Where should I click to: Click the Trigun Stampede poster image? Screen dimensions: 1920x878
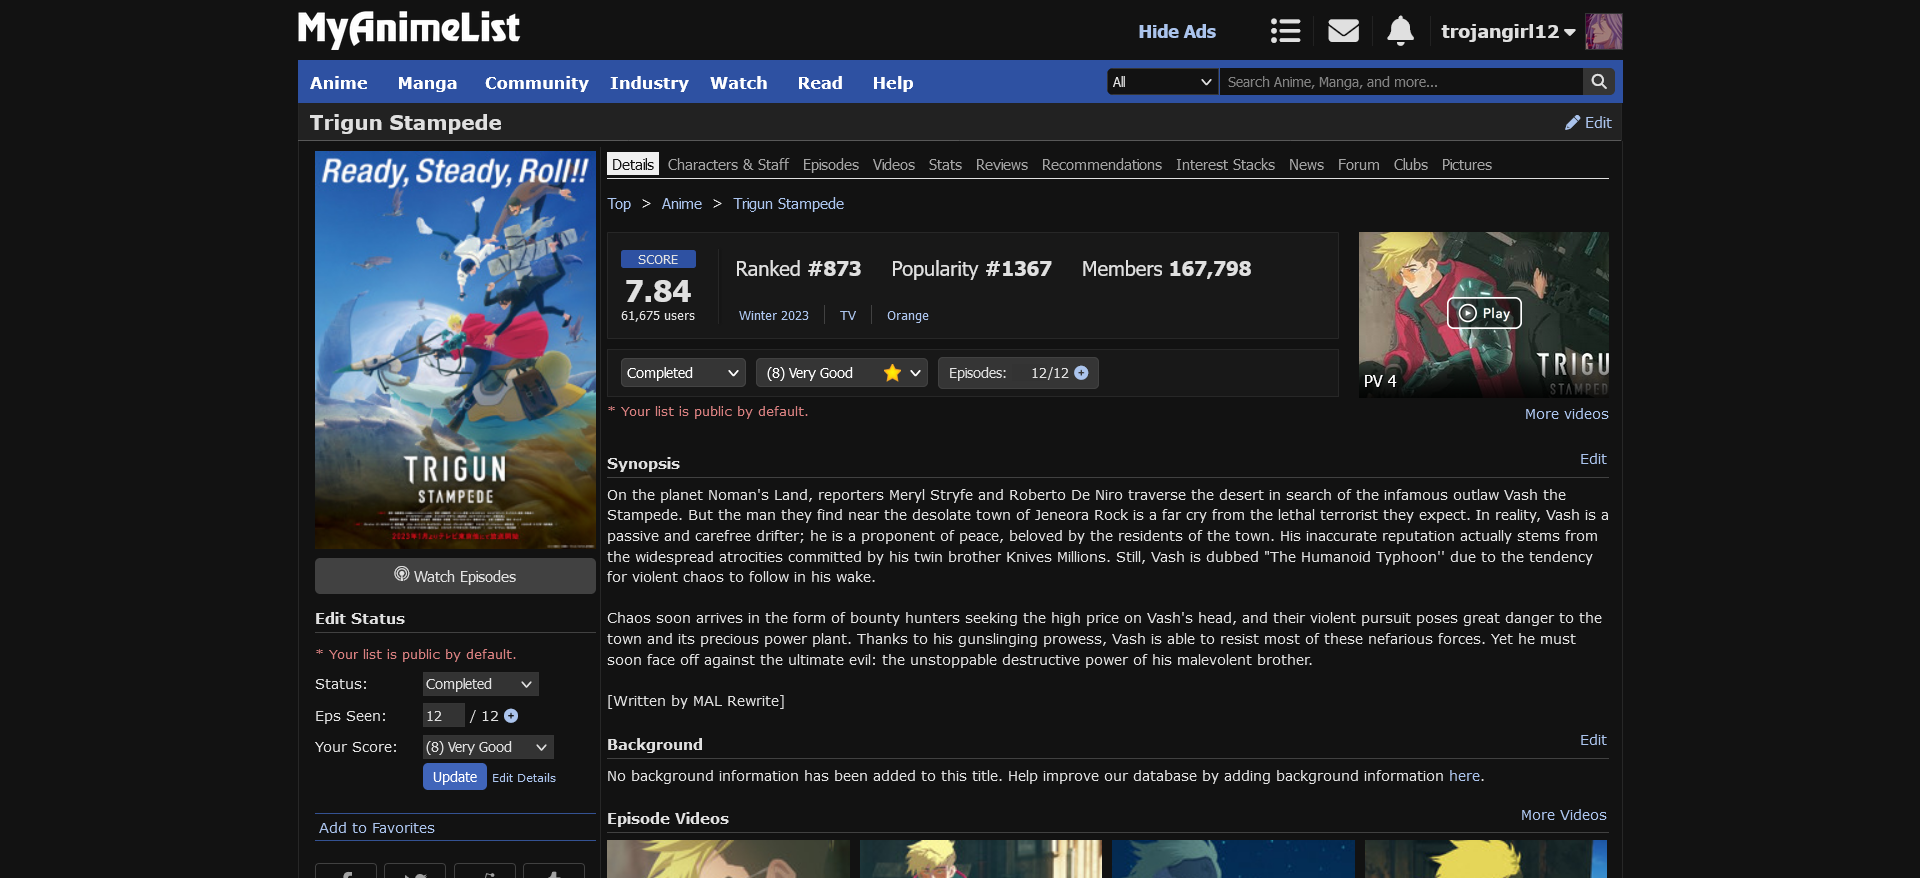455,350
